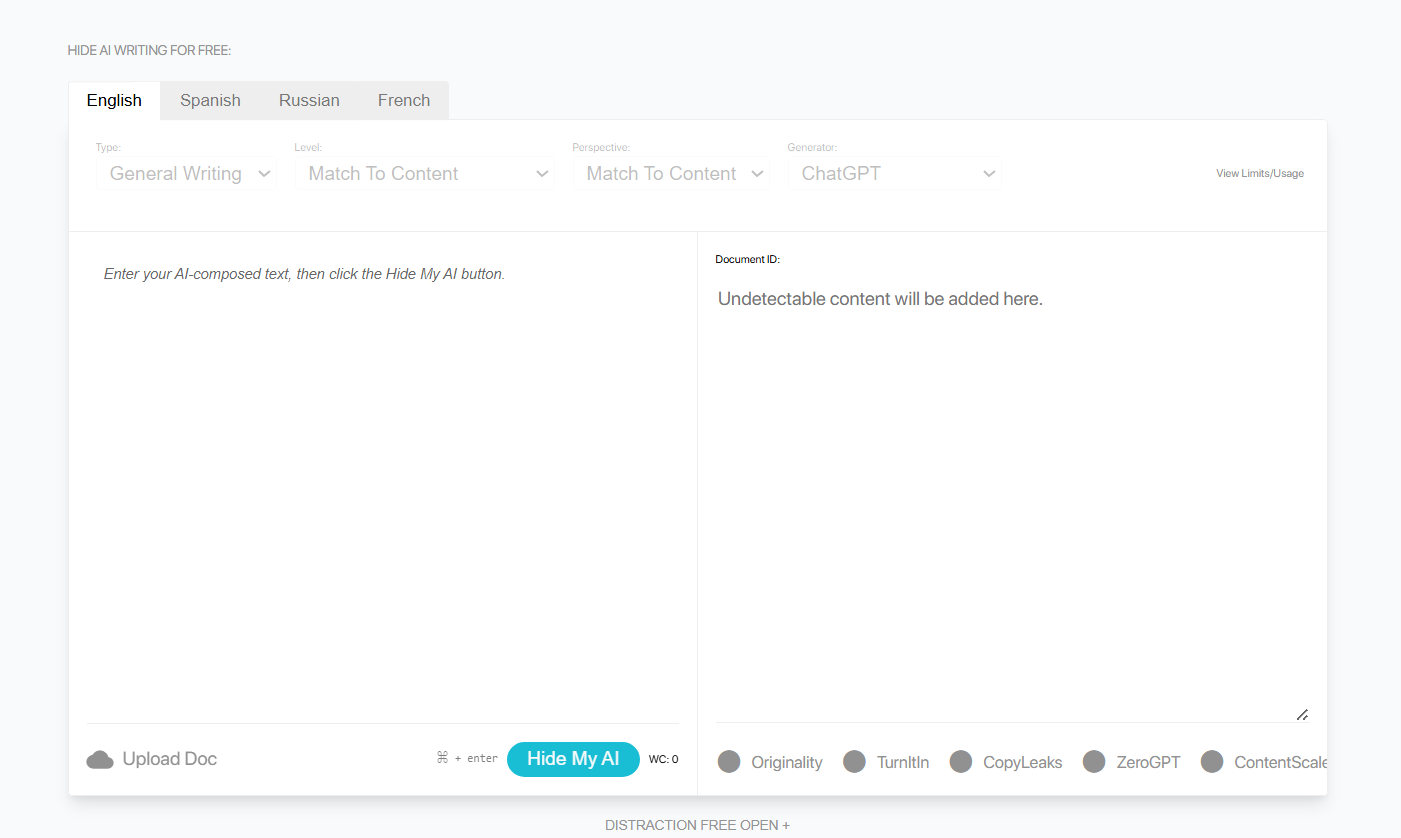The height and width of the screenshot is (838, 1401).
Task: Select the English language tab
Action: tap(114, 101)
